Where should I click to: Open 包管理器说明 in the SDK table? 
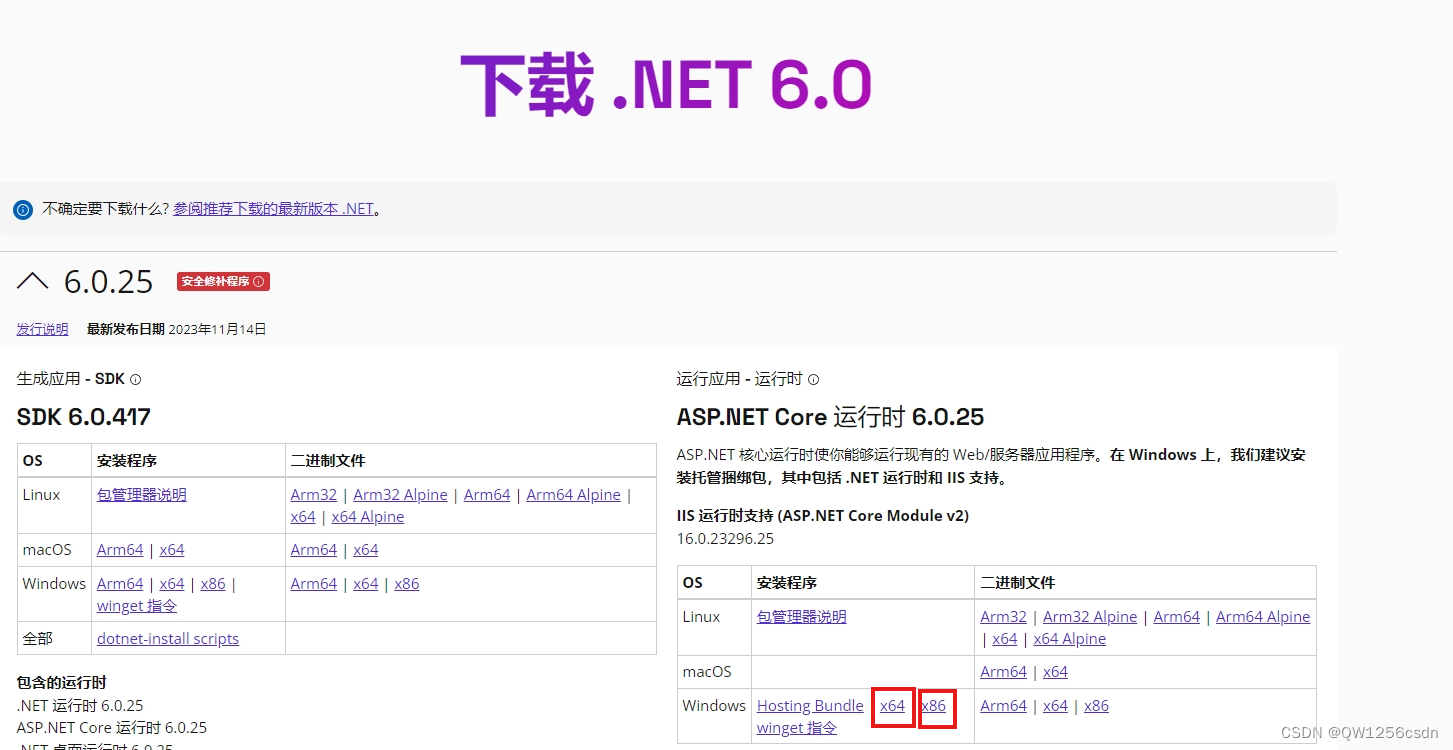point(141,494)
